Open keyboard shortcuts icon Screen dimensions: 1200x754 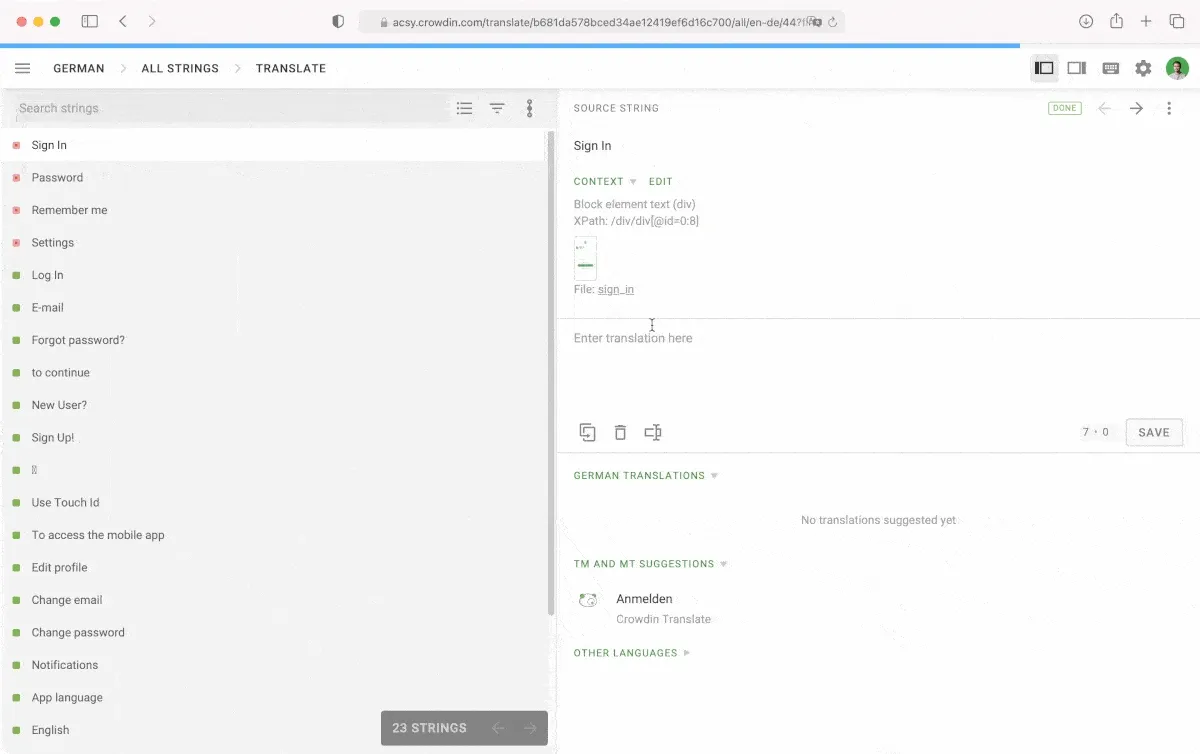(x=1110, y=68)
